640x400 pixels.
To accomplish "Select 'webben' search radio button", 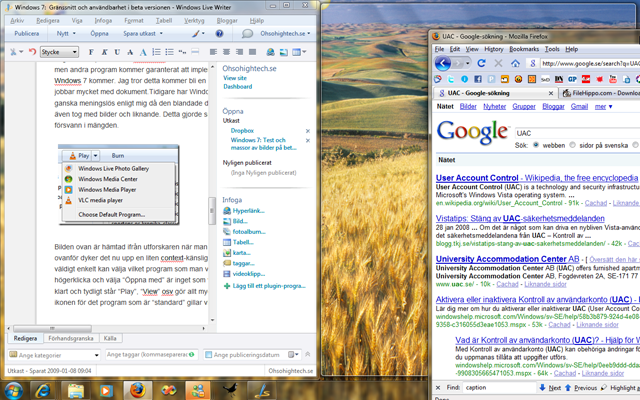I will click(536, 145).
